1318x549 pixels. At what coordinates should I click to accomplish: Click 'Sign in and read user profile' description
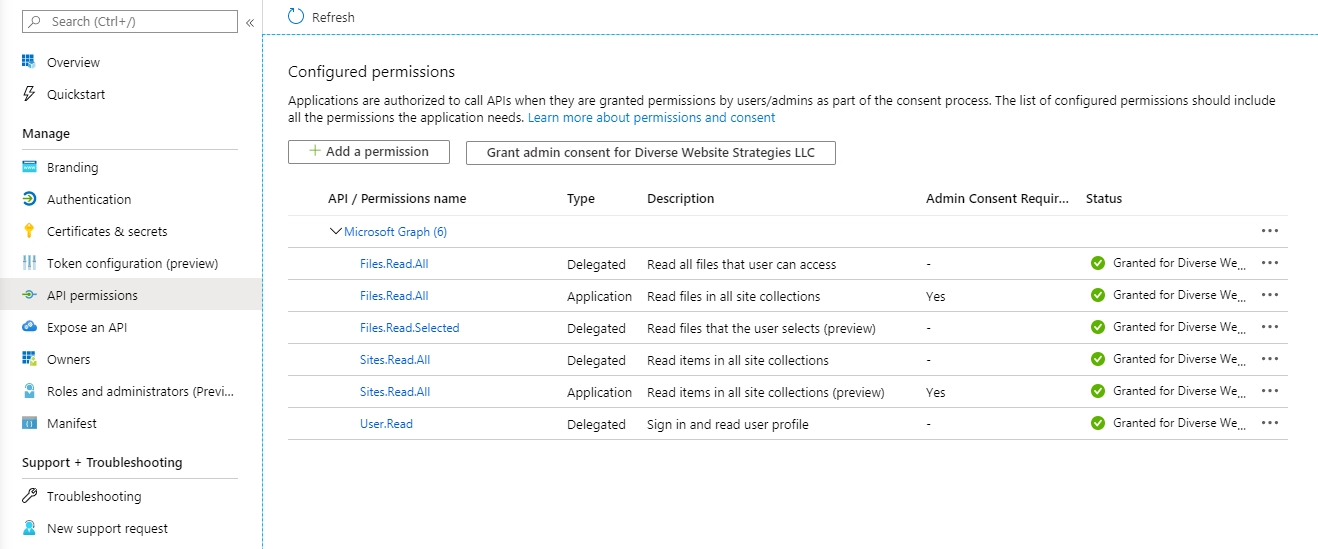point(728,424)
